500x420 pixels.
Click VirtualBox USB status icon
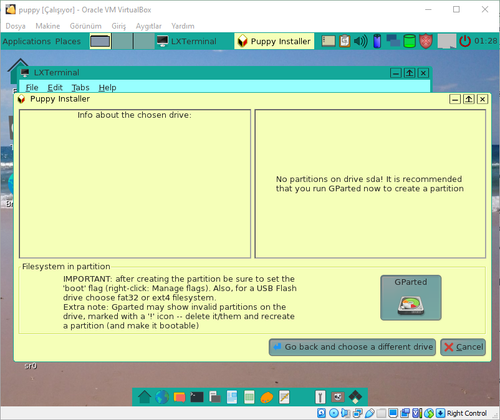click(x=369, y=413)
